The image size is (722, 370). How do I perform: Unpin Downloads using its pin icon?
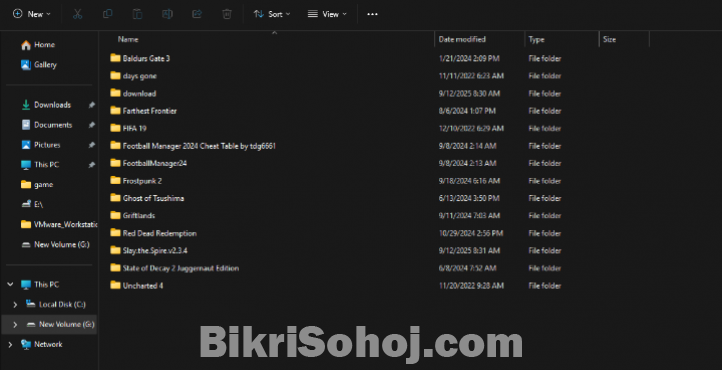coord(92,105)
